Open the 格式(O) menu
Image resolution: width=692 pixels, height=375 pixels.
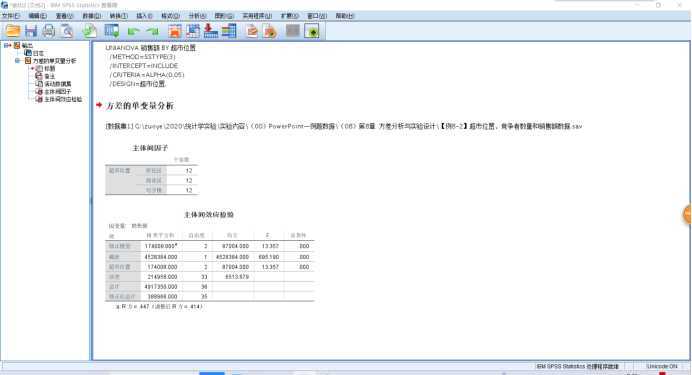(x=170, y=16)
